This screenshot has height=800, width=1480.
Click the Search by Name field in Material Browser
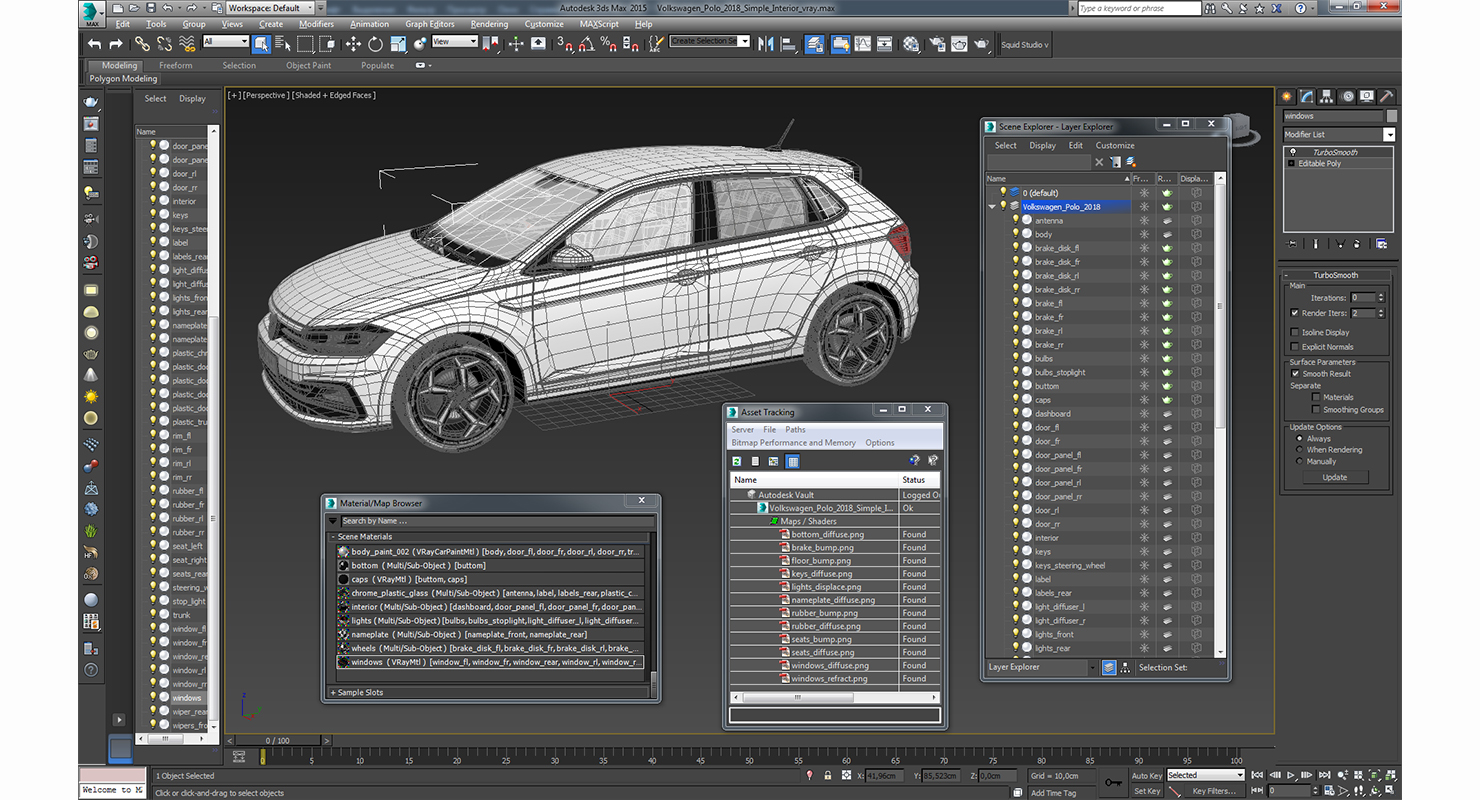coord(497,521)
